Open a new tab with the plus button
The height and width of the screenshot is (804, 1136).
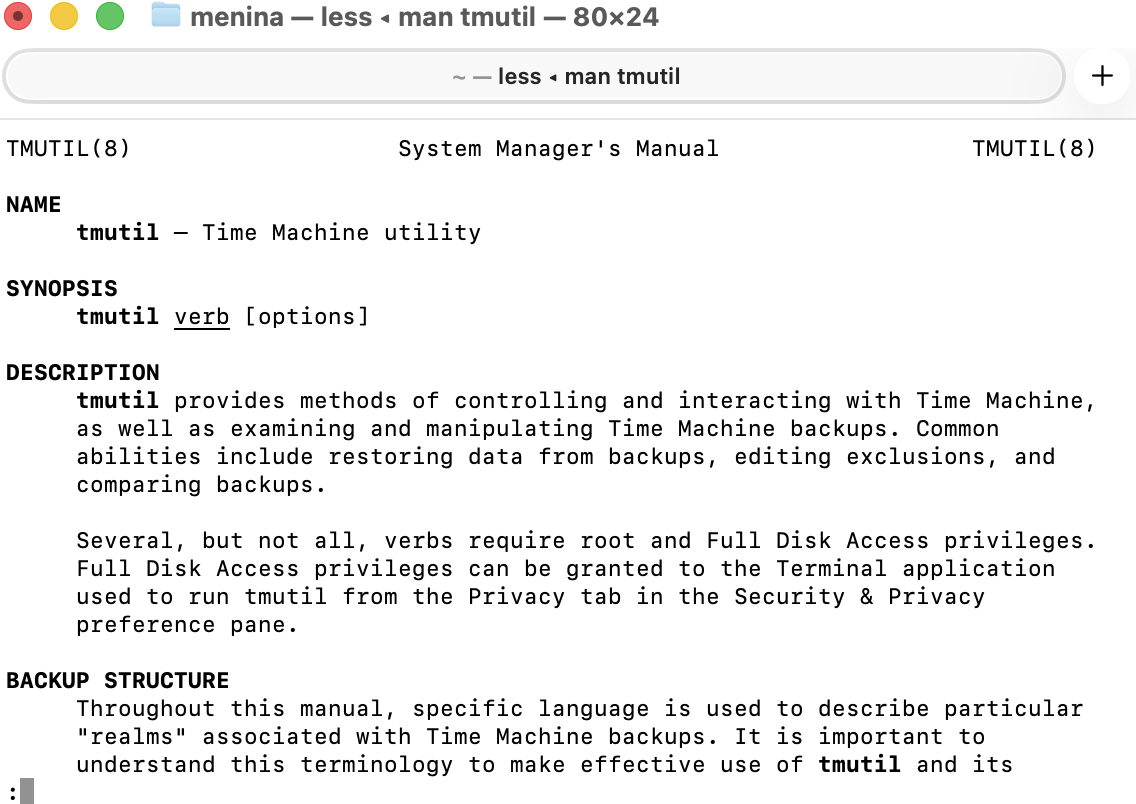1102,76
